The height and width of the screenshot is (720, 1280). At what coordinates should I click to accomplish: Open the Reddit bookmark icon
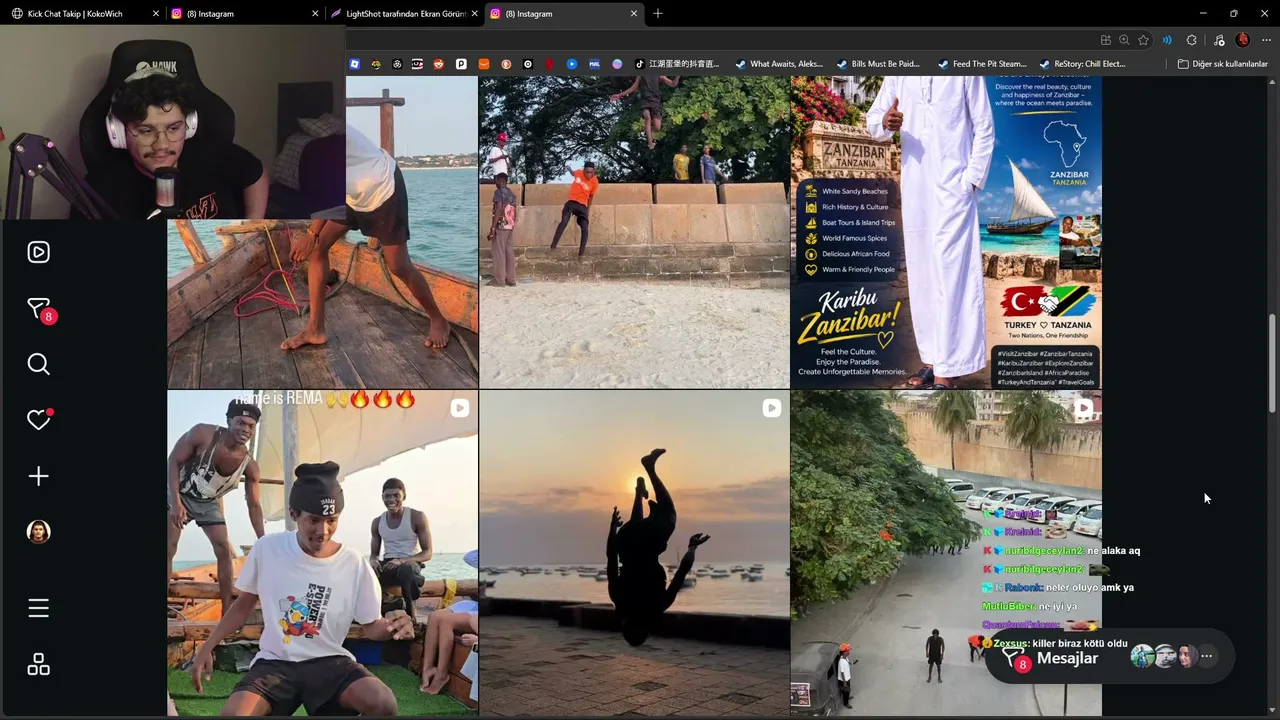439,64
